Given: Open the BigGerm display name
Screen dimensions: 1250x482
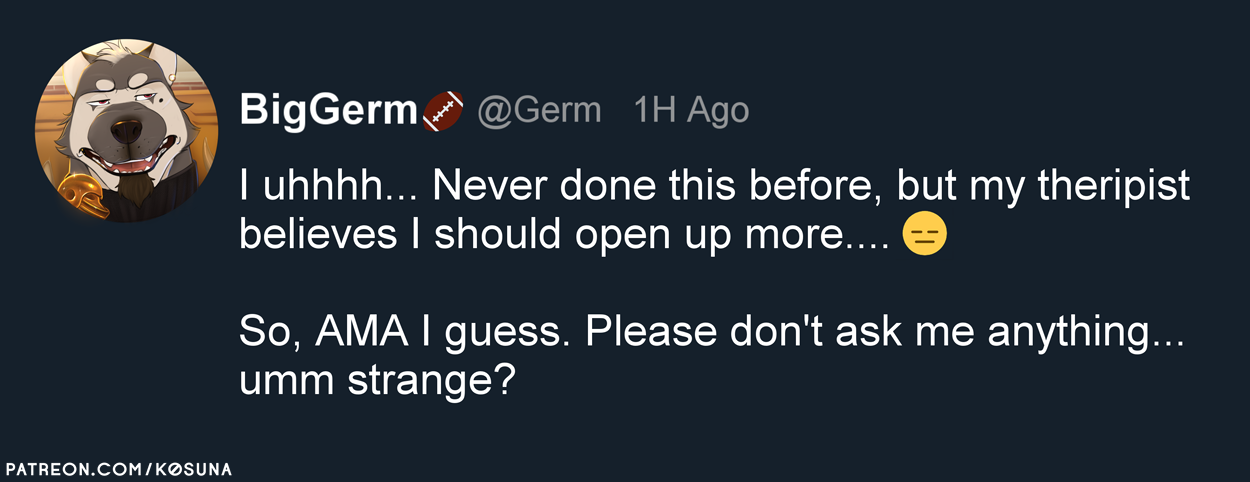Looking at the screenshot, I should (328, 112).
